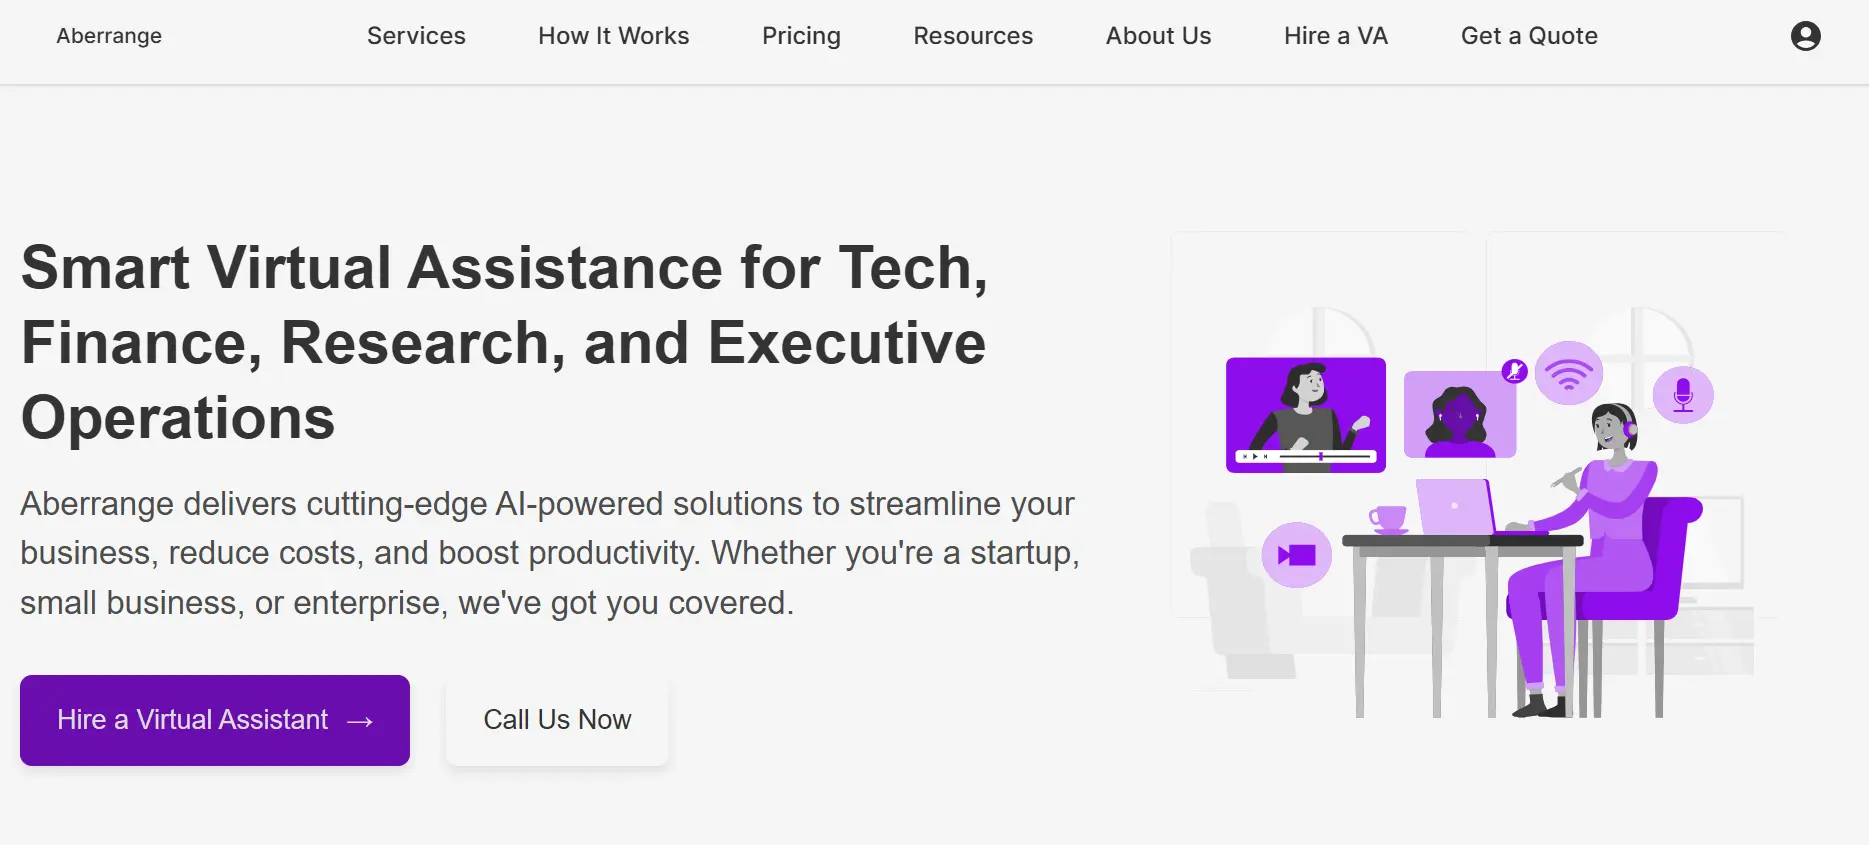Open the user account profile icon

(x=1805, y=36)
